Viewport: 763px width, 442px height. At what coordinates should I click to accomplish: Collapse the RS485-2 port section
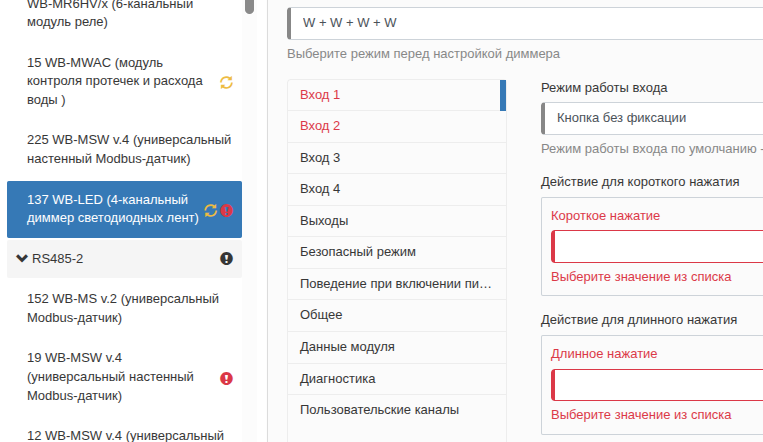[x=22, y=258]
